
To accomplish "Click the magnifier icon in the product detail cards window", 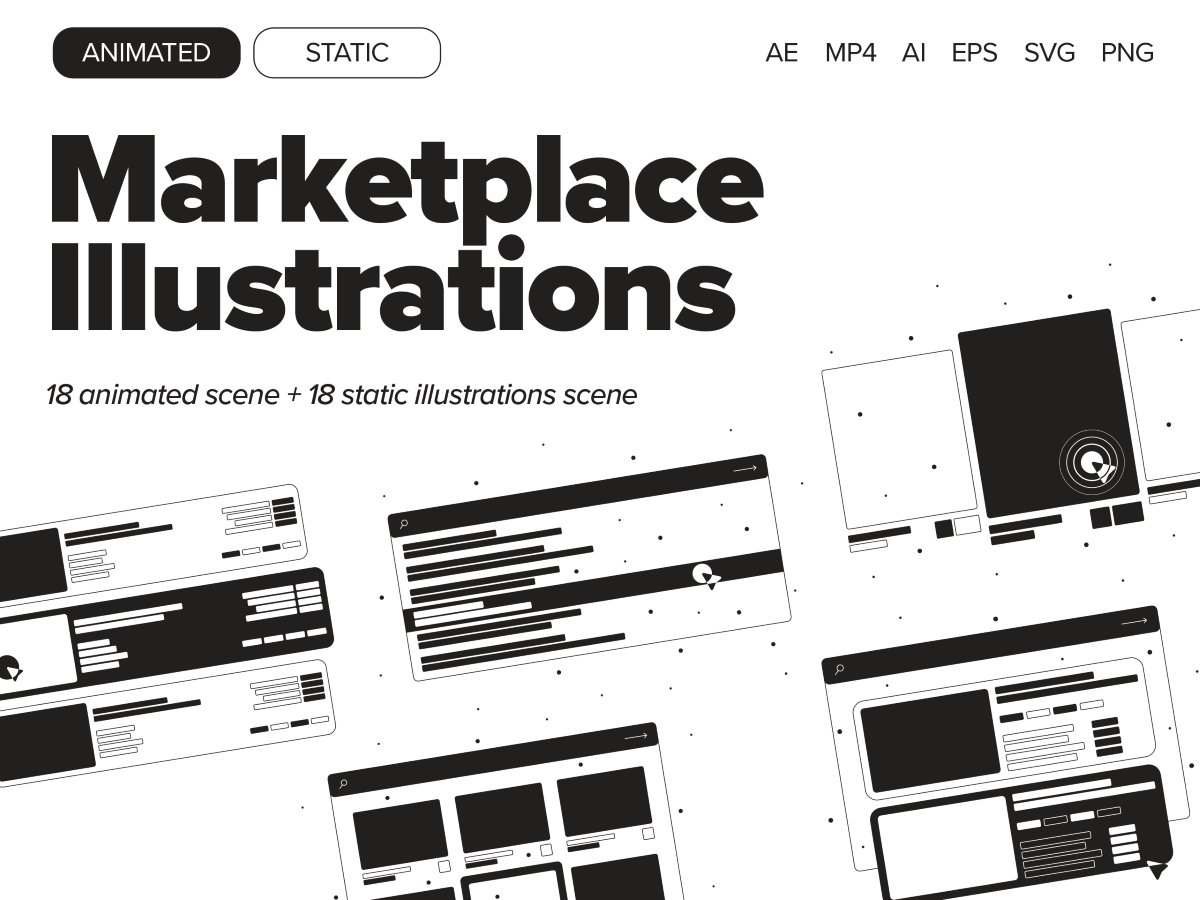I will pyautogui.click(x=839, y=669).
